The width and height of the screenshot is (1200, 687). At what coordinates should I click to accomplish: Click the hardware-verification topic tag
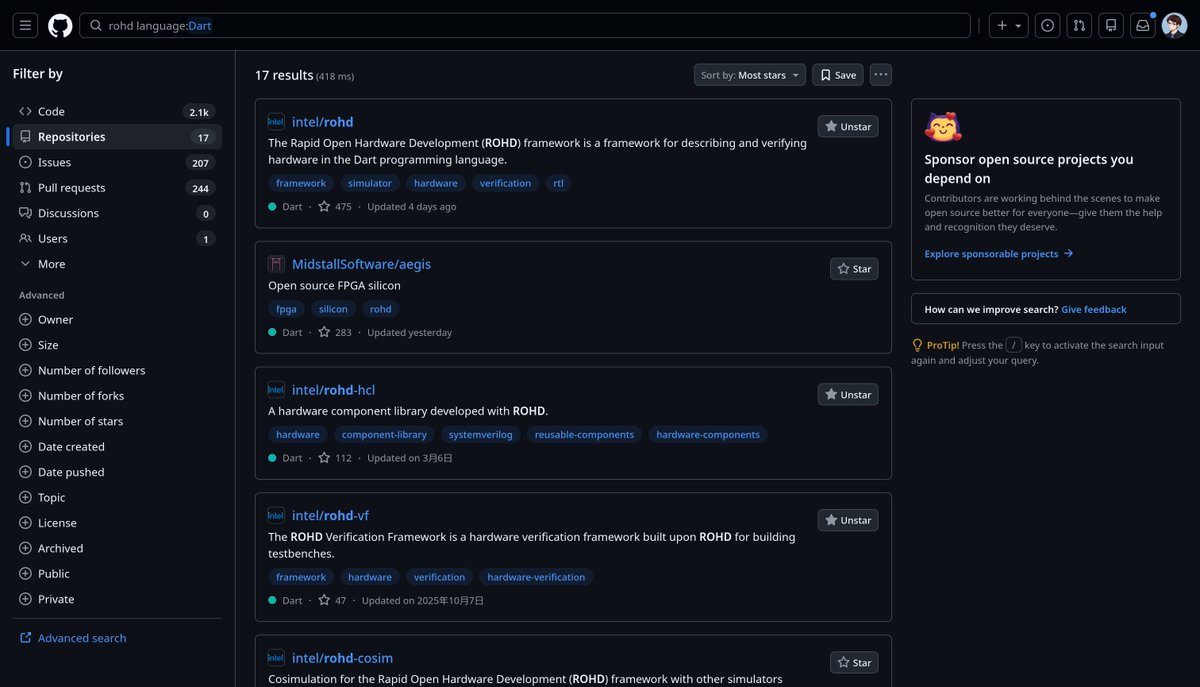pos(536,577)
